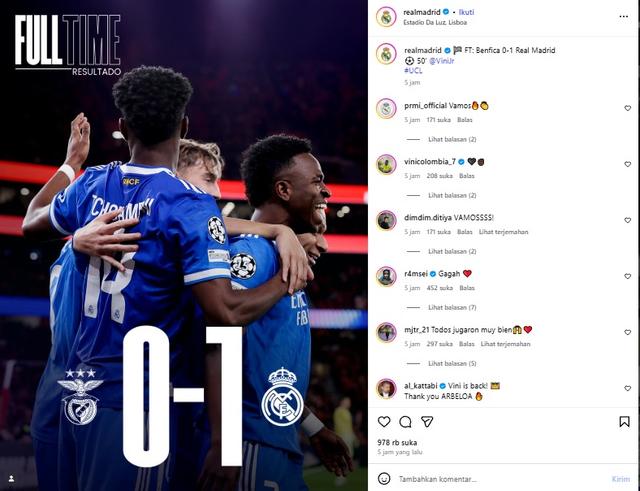Share post via paper plane icon
The image size is (640, 491).
coord(427,422)
